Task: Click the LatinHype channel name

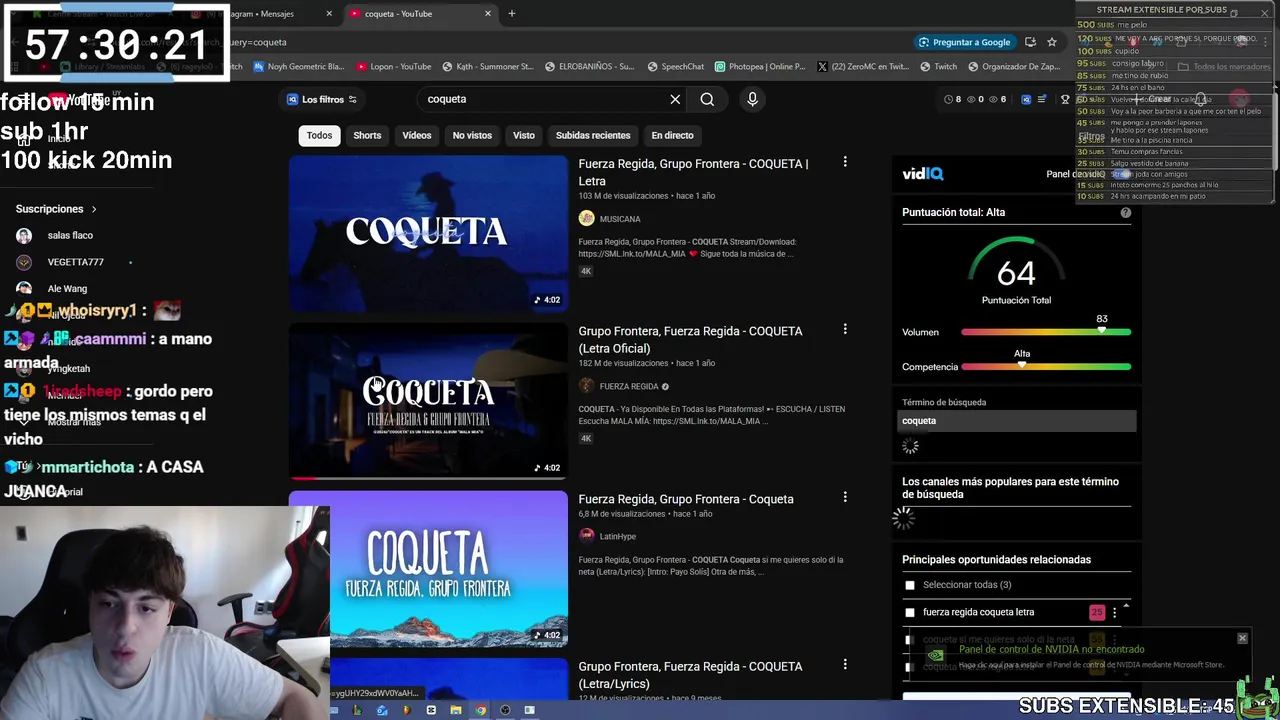Action: click(618, 536)
